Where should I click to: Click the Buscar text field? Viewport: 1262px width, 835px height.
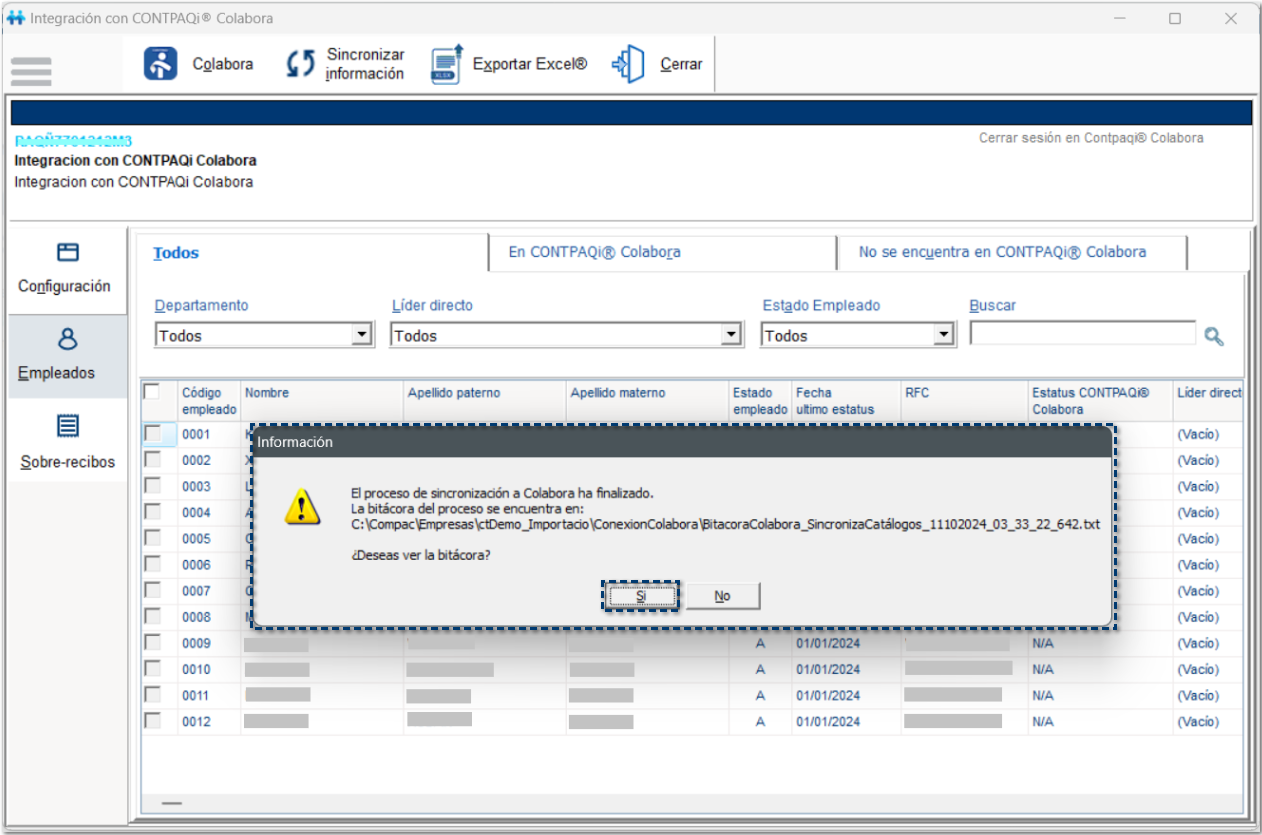point(1082,334)
